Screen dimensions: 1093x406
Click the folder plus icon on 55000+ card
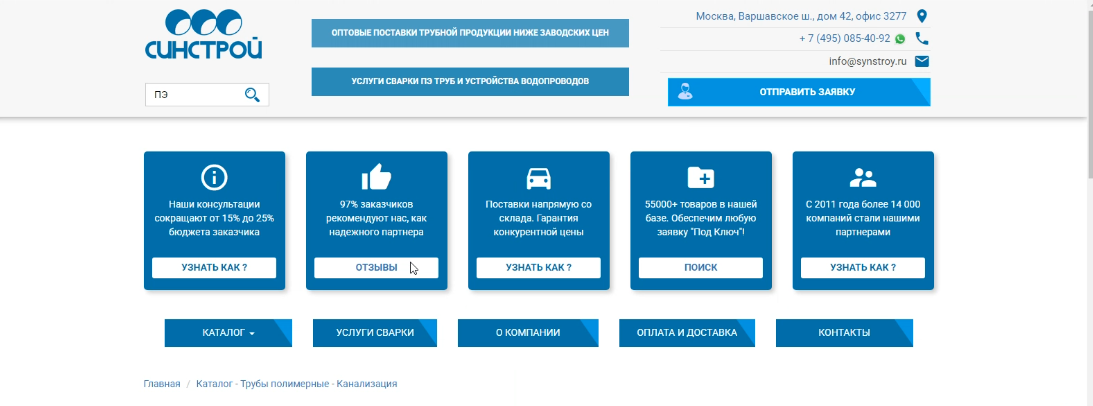(701, 178)
